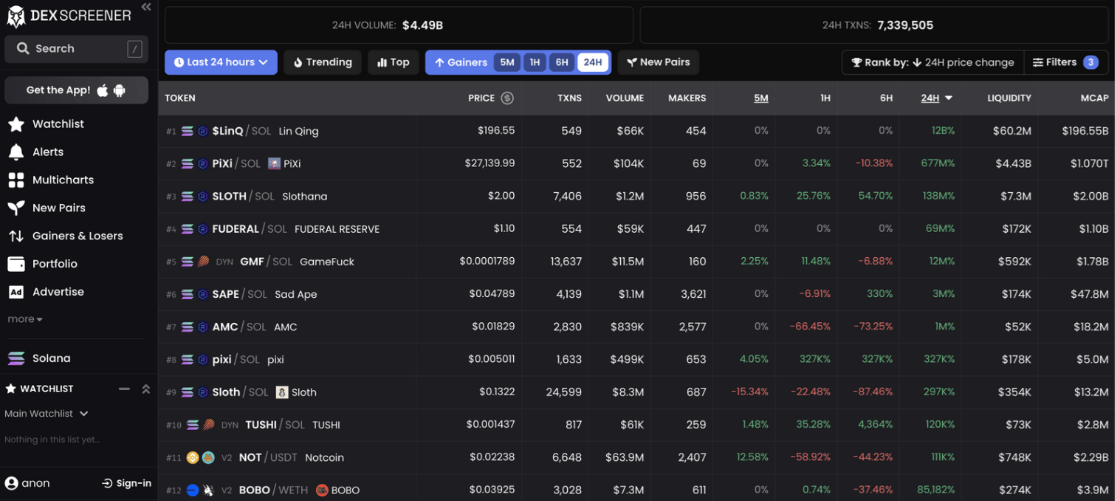Click the Watchlist star icon in the sidebar
The height and width of the screenshot is (501, 1115).
[x=16, y=124]
